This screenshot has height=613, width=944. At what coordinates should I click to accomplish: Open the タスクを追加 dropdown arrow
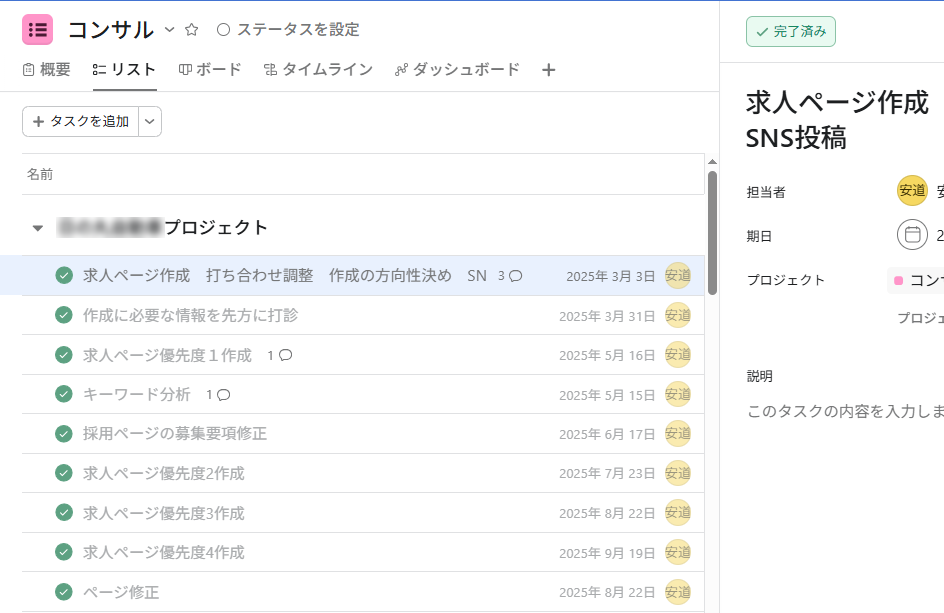click(x=150, y=121)
